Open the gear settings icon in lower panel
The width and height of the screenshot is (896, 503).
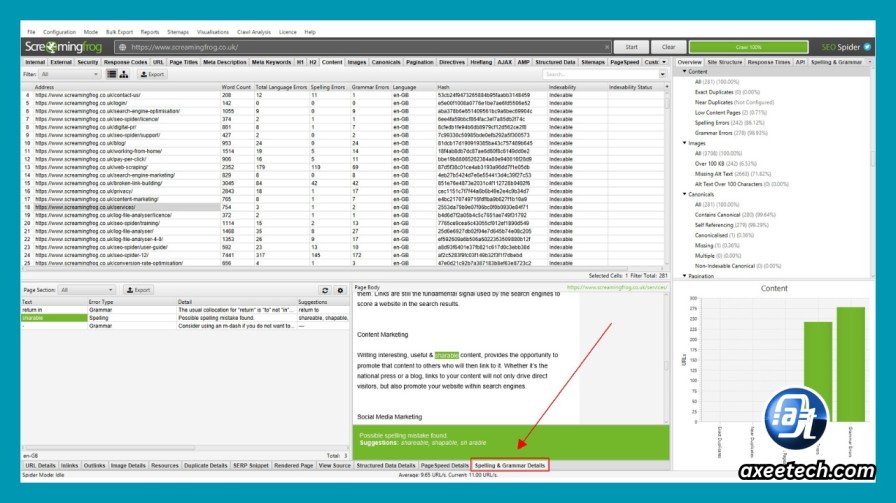pyautogui.click(x=341, y=290)
